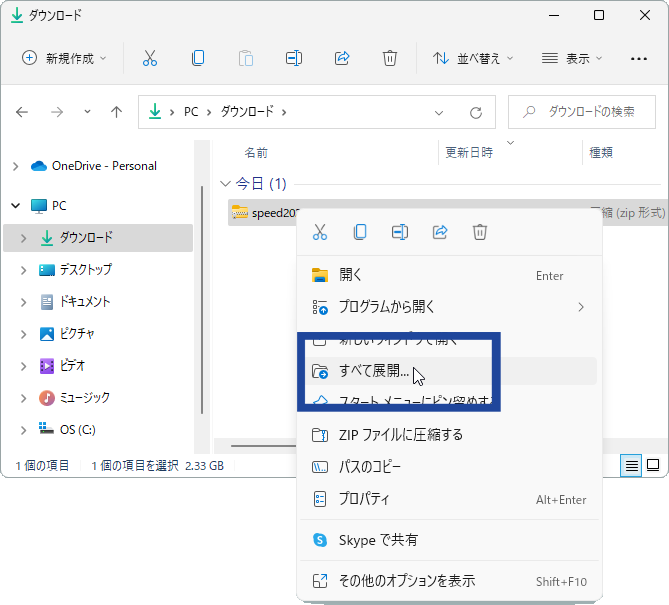Refresh the ダウンロード folder view
669x605 pixels.
pyautogui.click(x=476, y=112)
